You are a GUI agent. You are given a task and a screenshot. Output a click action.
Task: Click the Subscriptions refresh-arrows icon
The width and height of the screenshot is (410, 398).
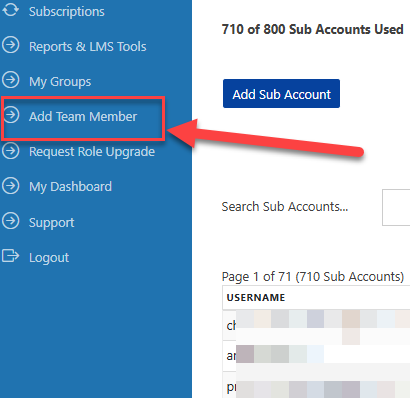[10, 9]
